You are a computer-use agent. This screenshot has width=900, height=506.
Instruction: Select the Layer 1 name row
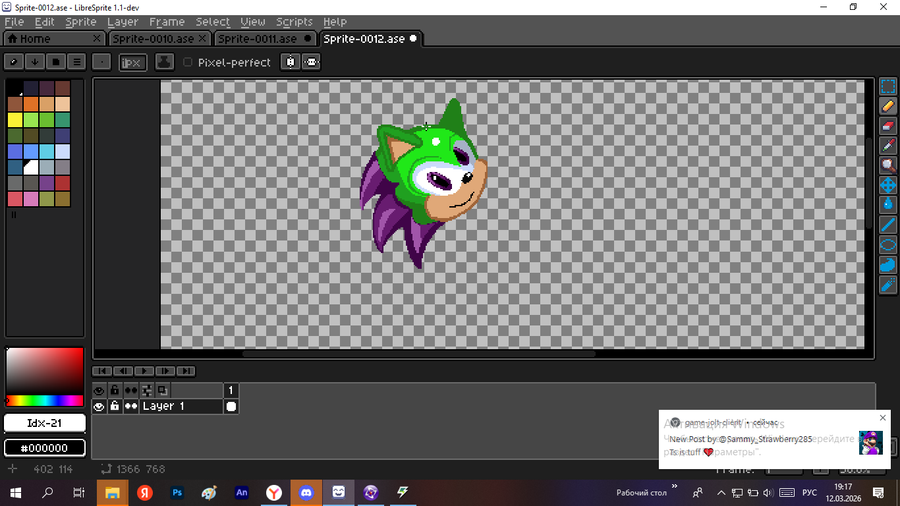(181, 407)
